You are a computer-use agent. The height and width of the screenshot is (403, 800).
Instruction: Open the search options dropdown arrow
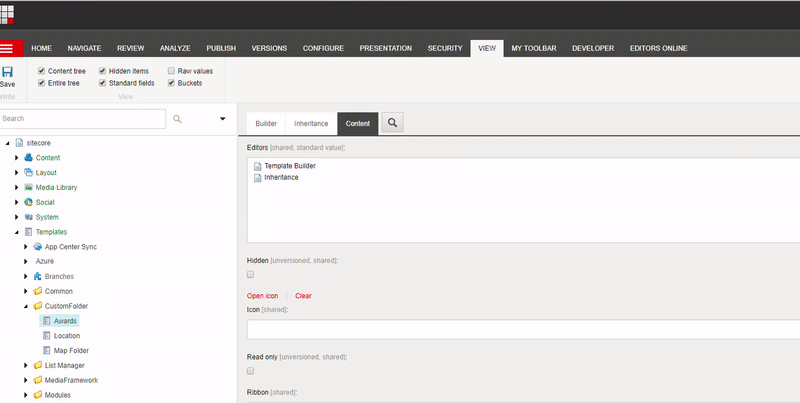222,118
